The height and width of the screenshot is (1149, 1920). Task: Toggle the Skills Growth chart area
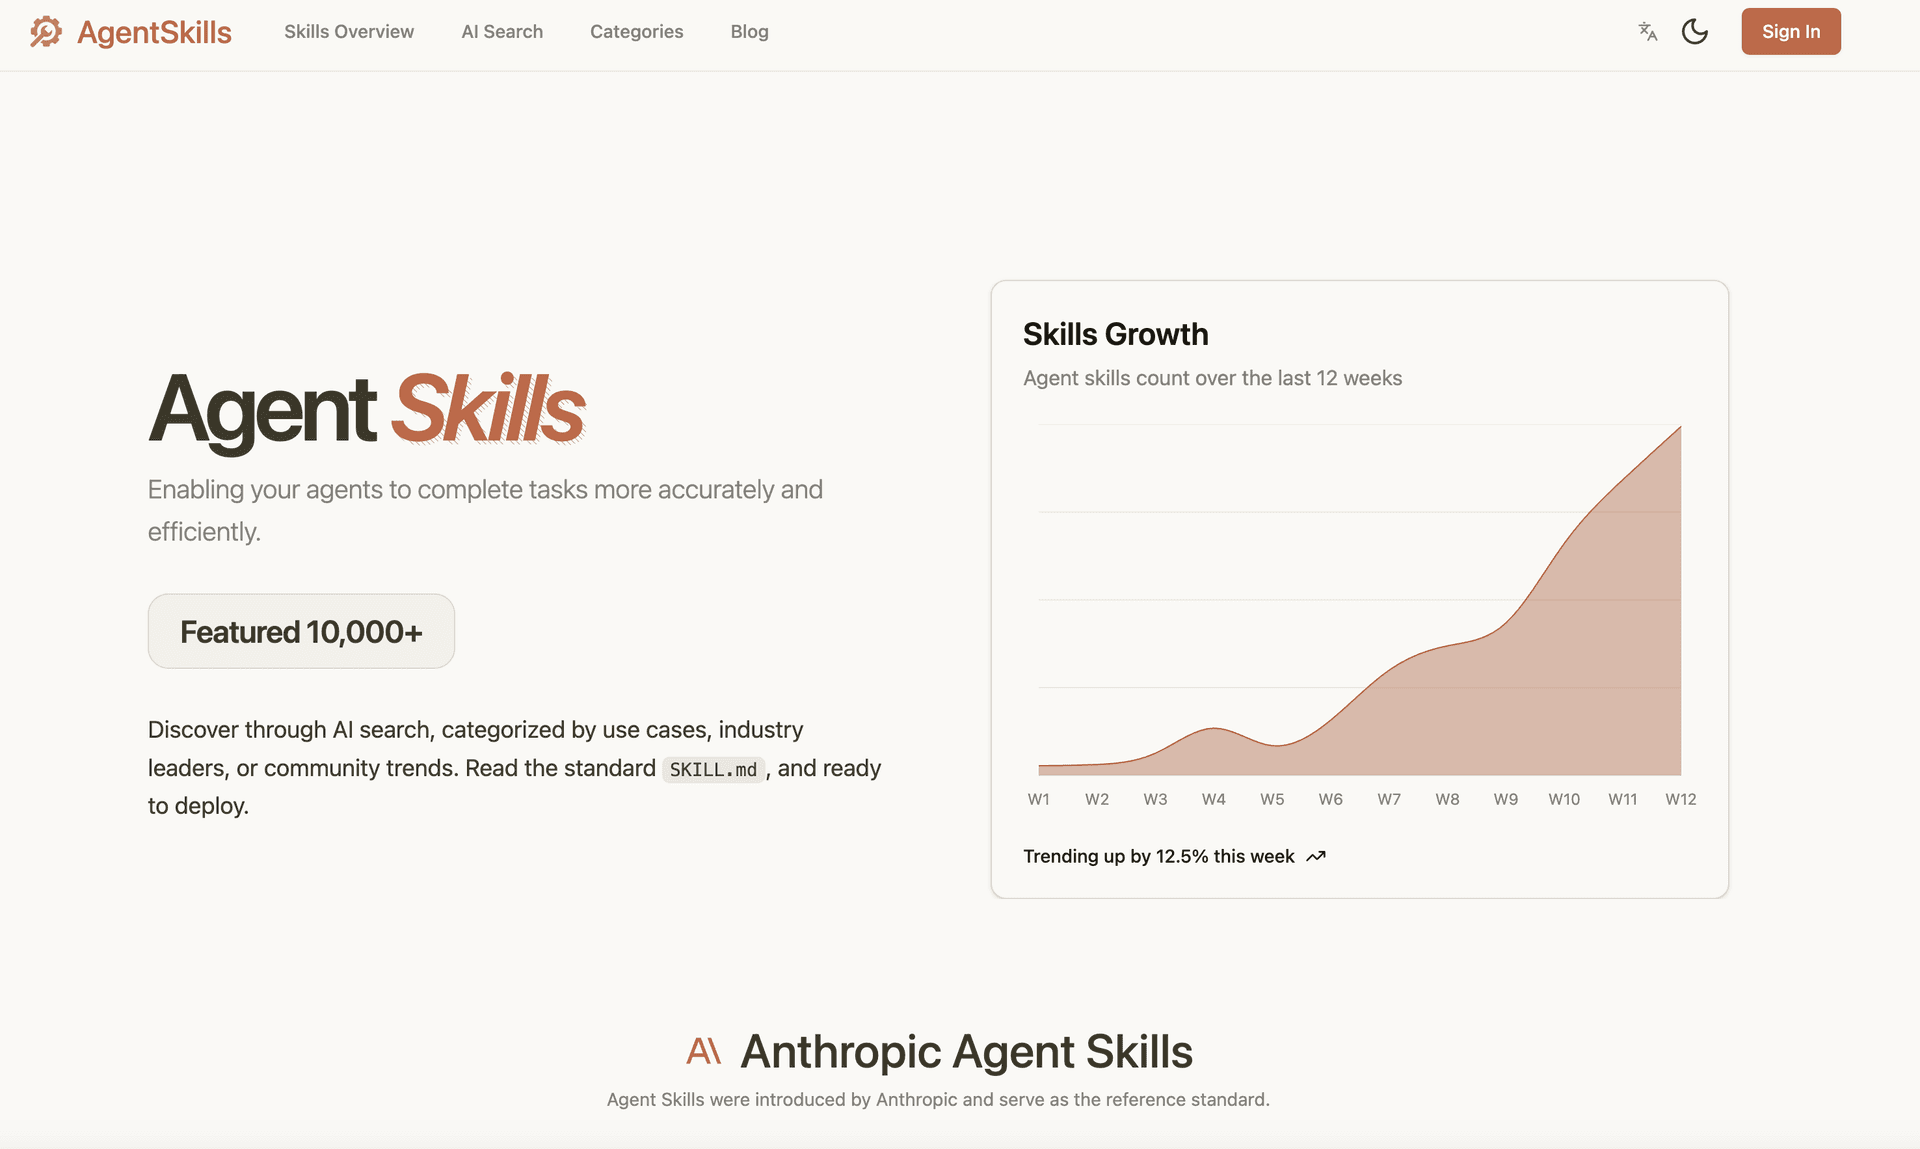click(x=1360, y=600)
